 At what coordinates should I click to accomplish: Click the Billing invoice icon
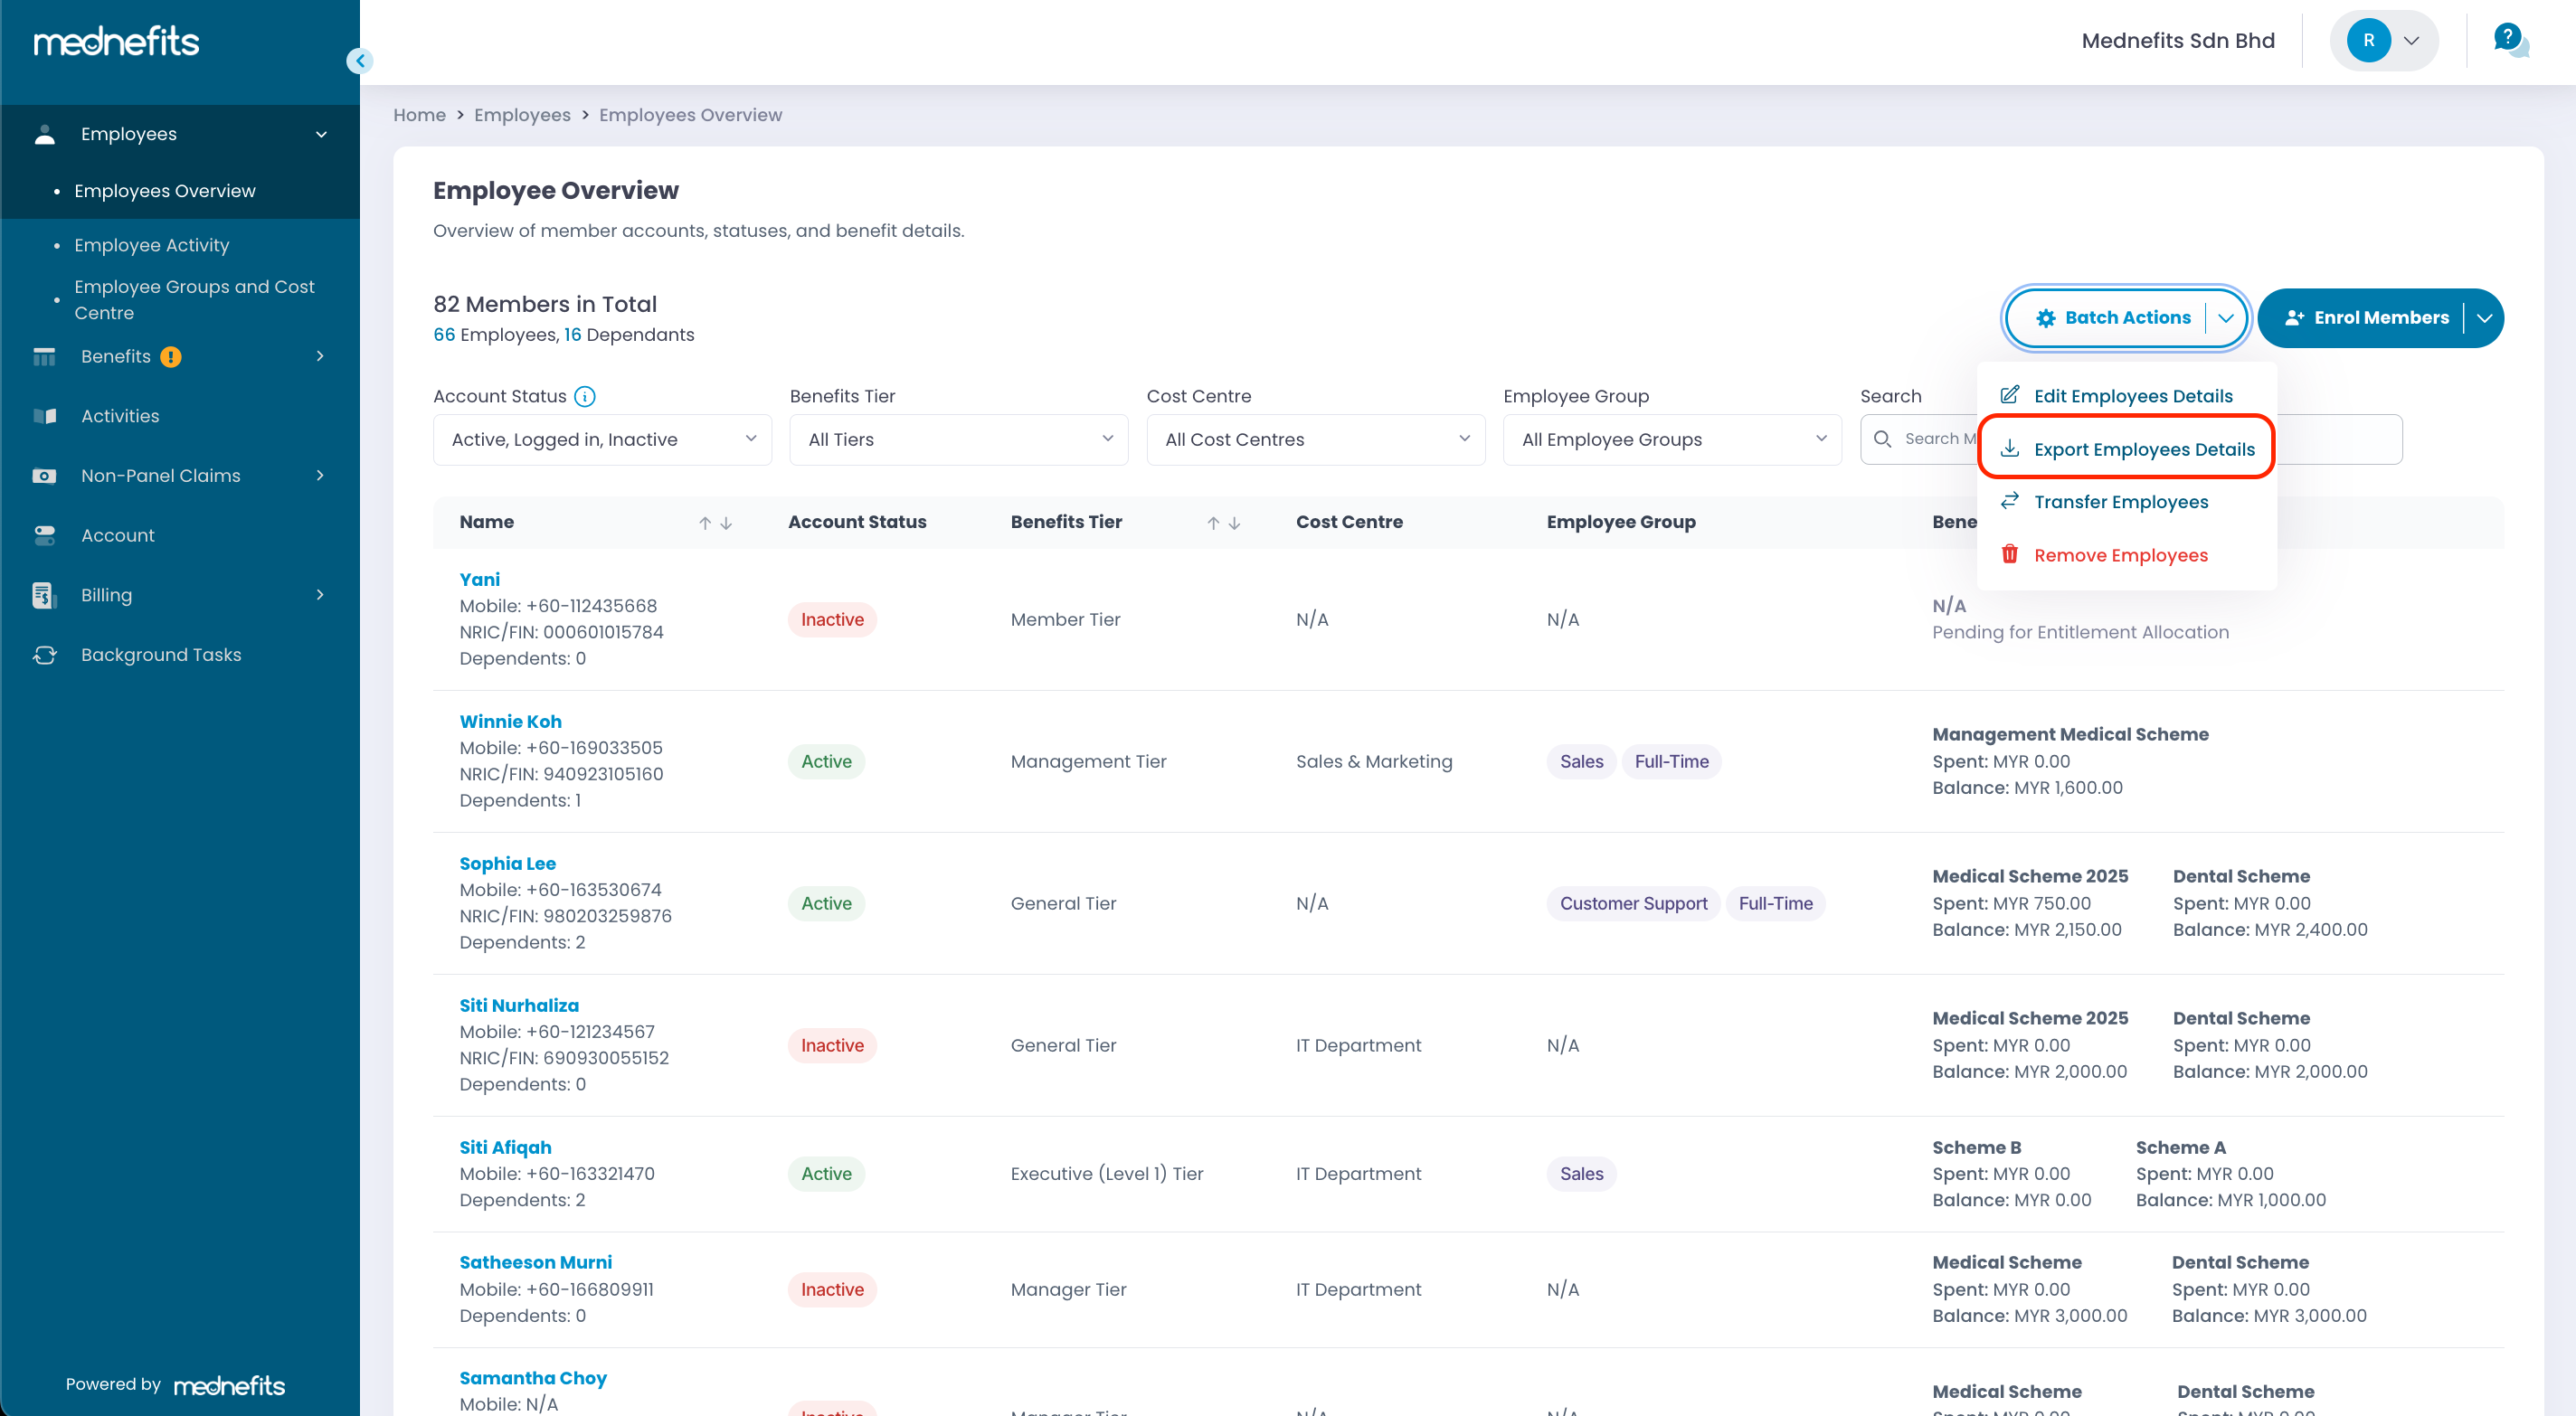tap(44, 595)
